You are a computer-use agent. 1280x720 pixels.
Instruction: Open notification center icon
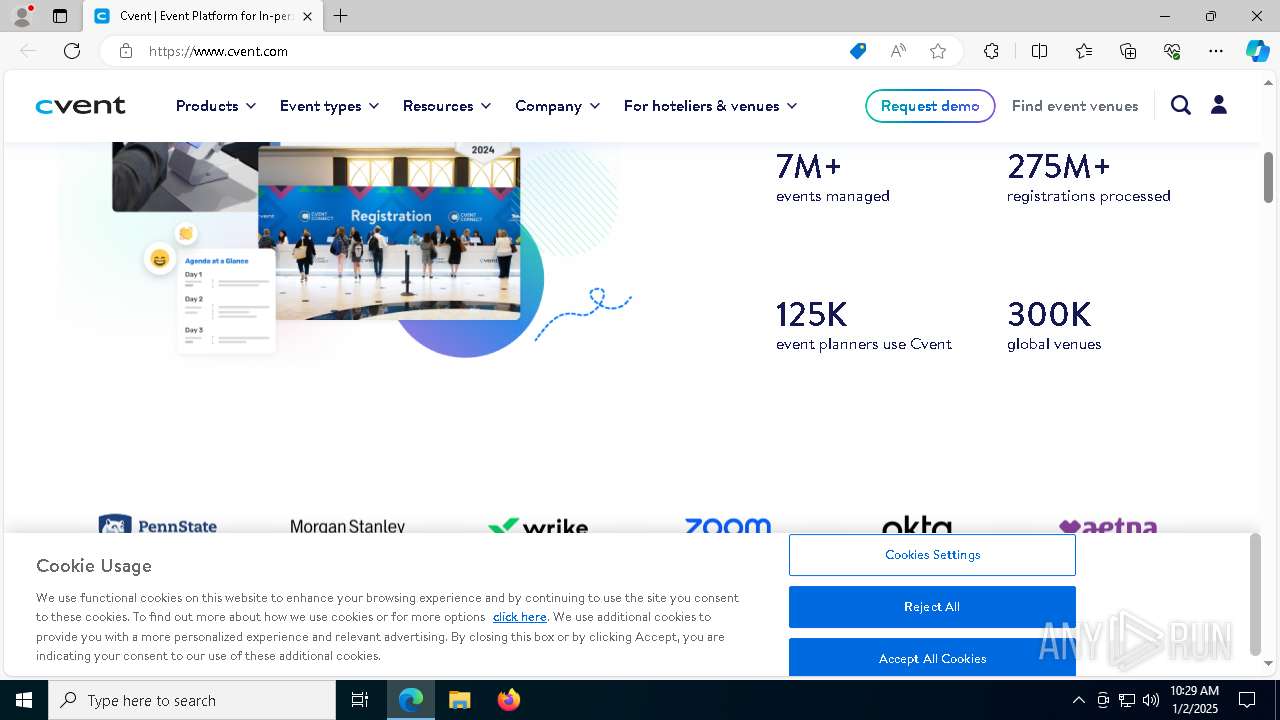(x=1247, y=700)
